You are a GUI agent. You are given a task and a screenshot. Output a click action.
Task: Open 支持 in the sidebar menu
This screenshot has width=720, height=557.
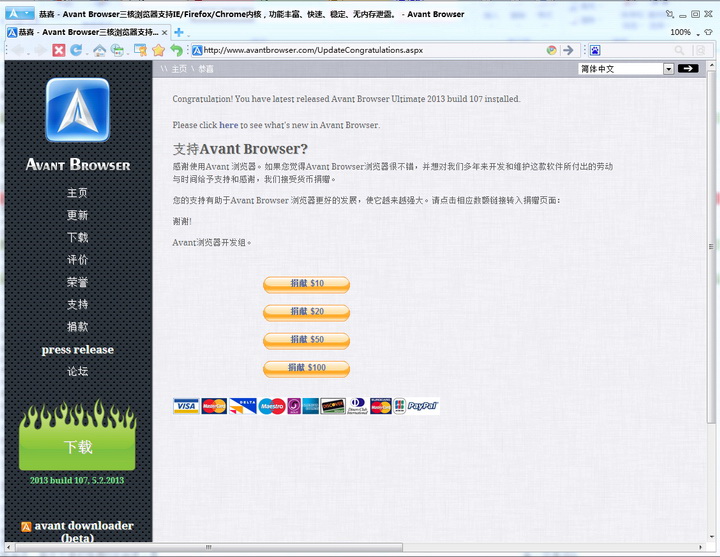click(77, 304)
